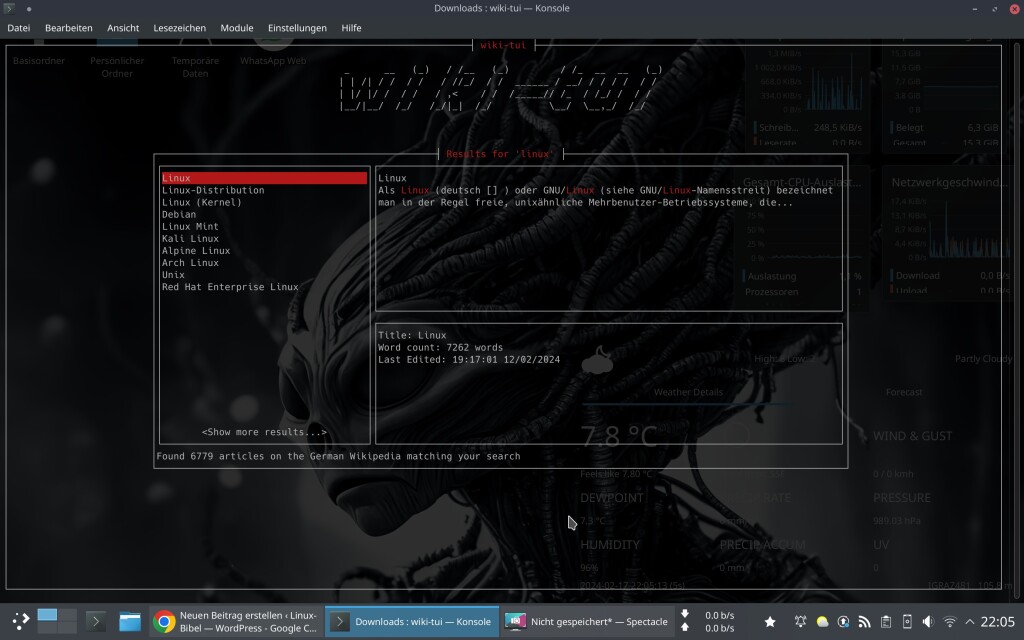Close the Konsole window
Screen dimensions: 1024x640
tap(1015, 8)
